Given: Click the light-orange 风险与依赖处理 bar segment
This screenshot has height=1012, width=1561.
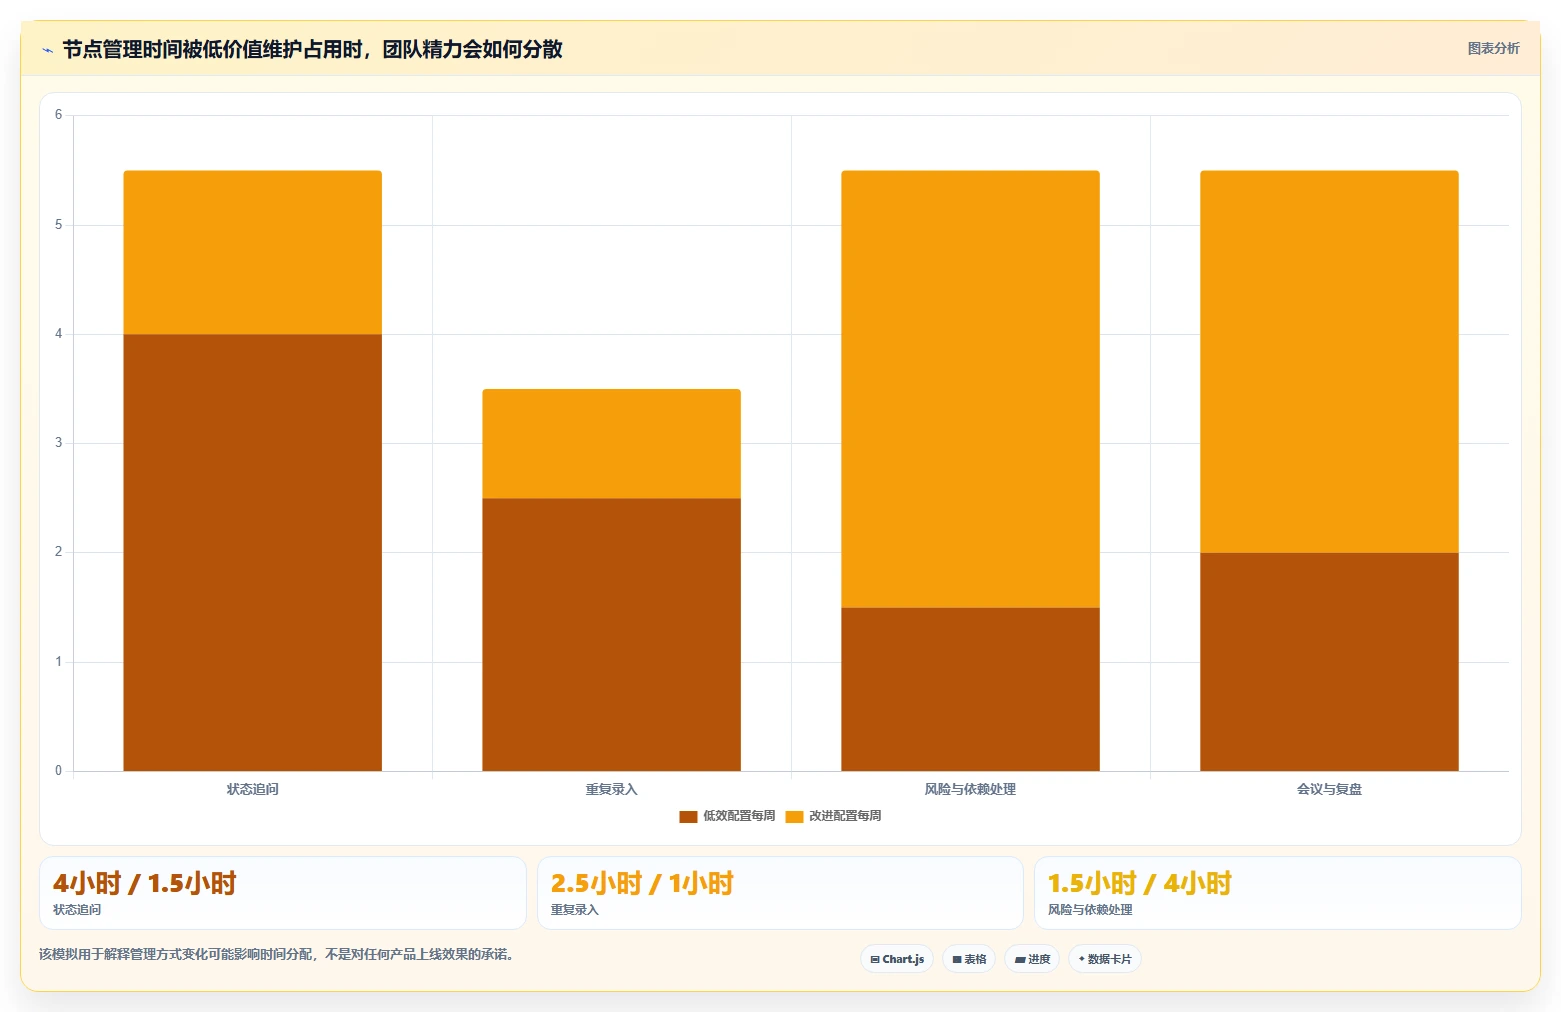Looking at the screenshot, I should pyautogui.click(x=970, y=389).
